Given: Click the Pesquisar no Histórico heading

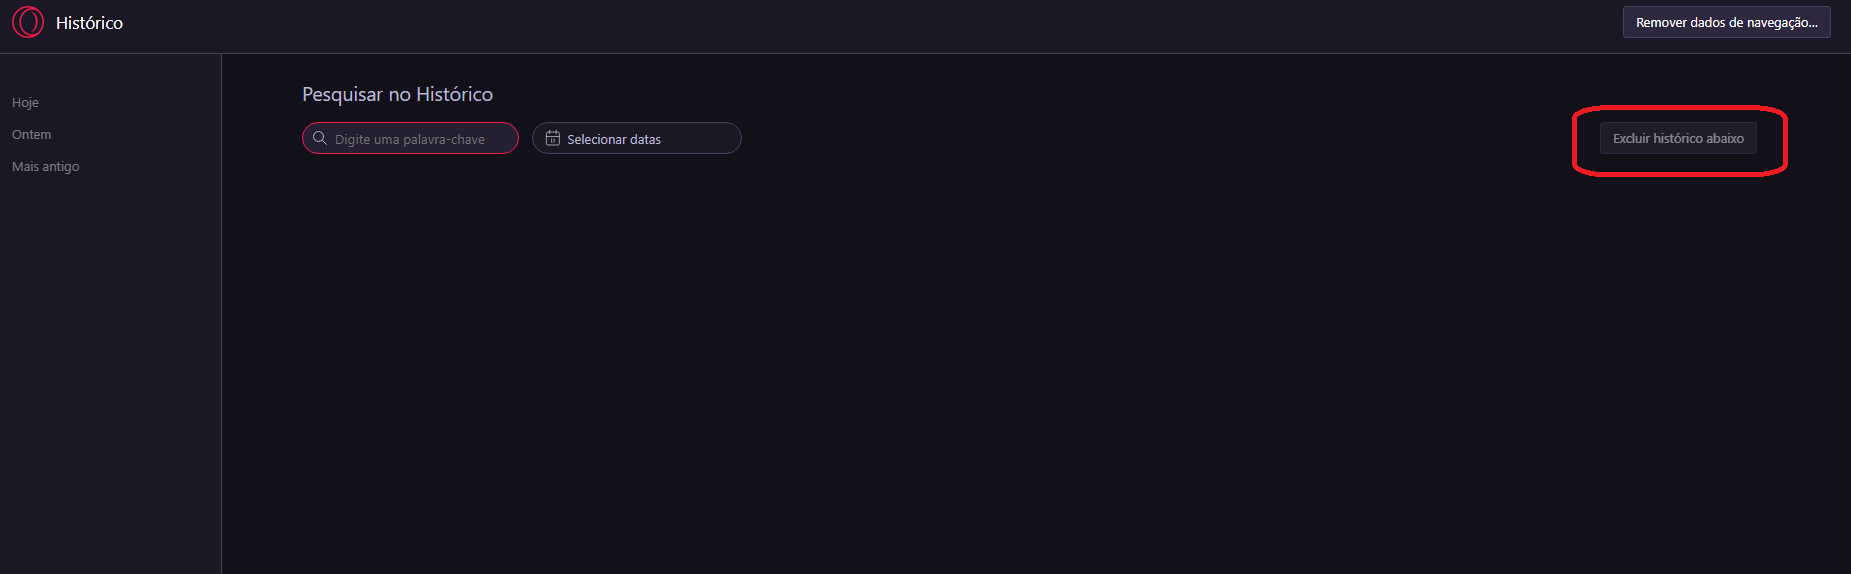Looking at the screenshot, I should 397,95.
